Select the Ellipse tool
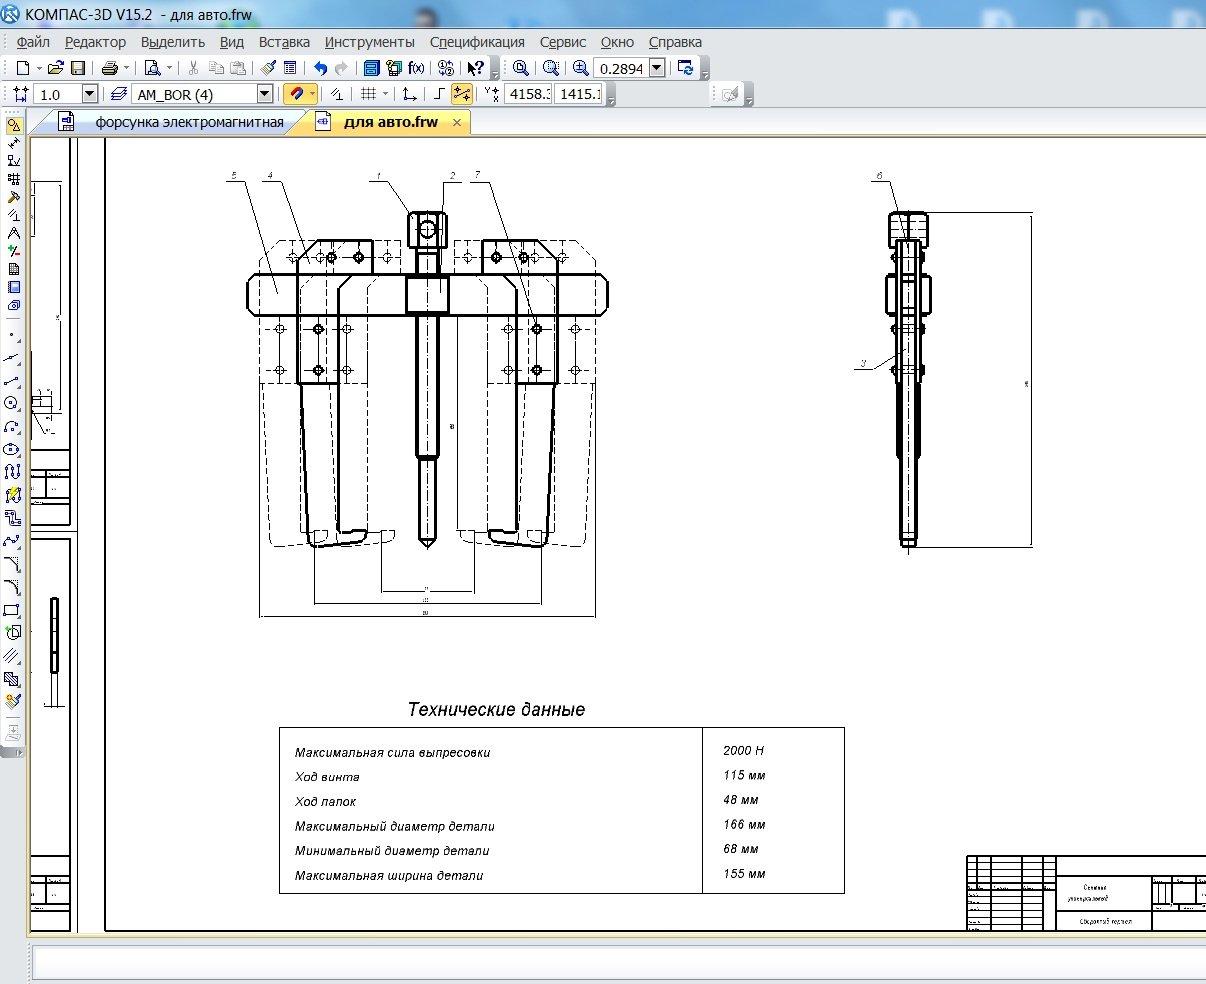This screenshot has width=1206, height=984. pyautogui.click(x=13, y=449)
